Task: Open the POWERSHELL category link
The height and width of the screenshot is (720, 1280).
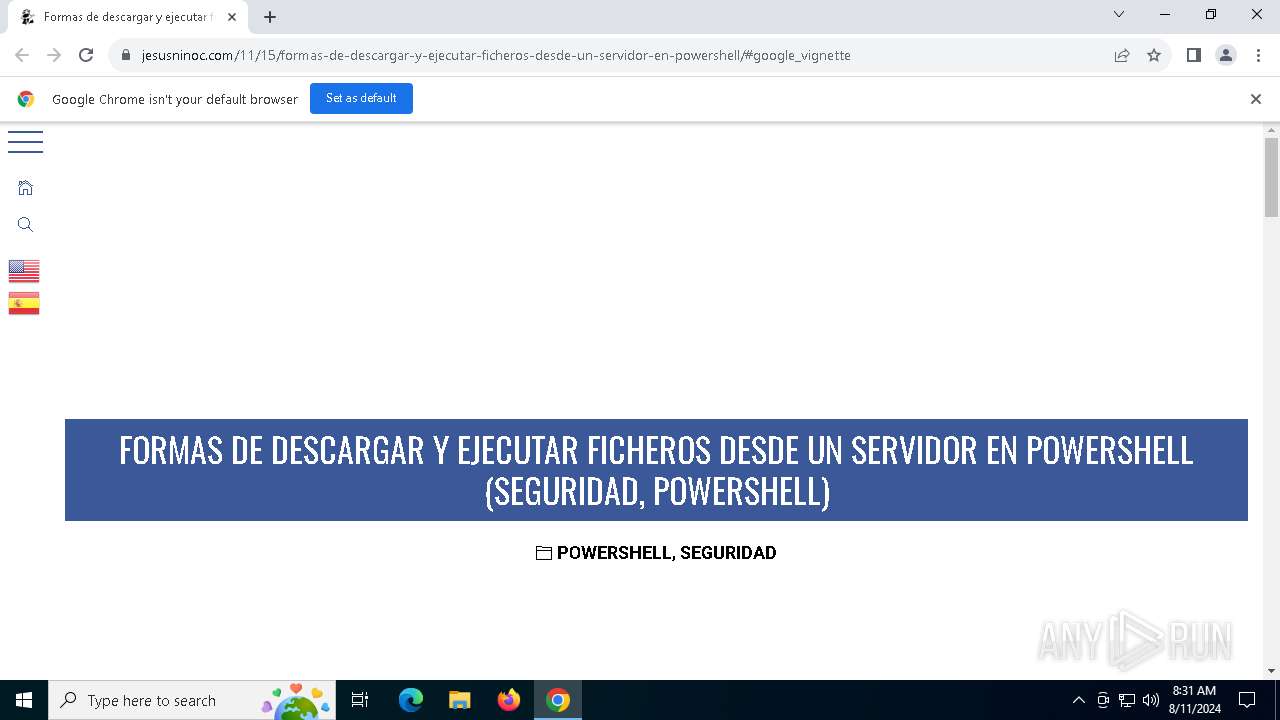Action: coord(613,553)
